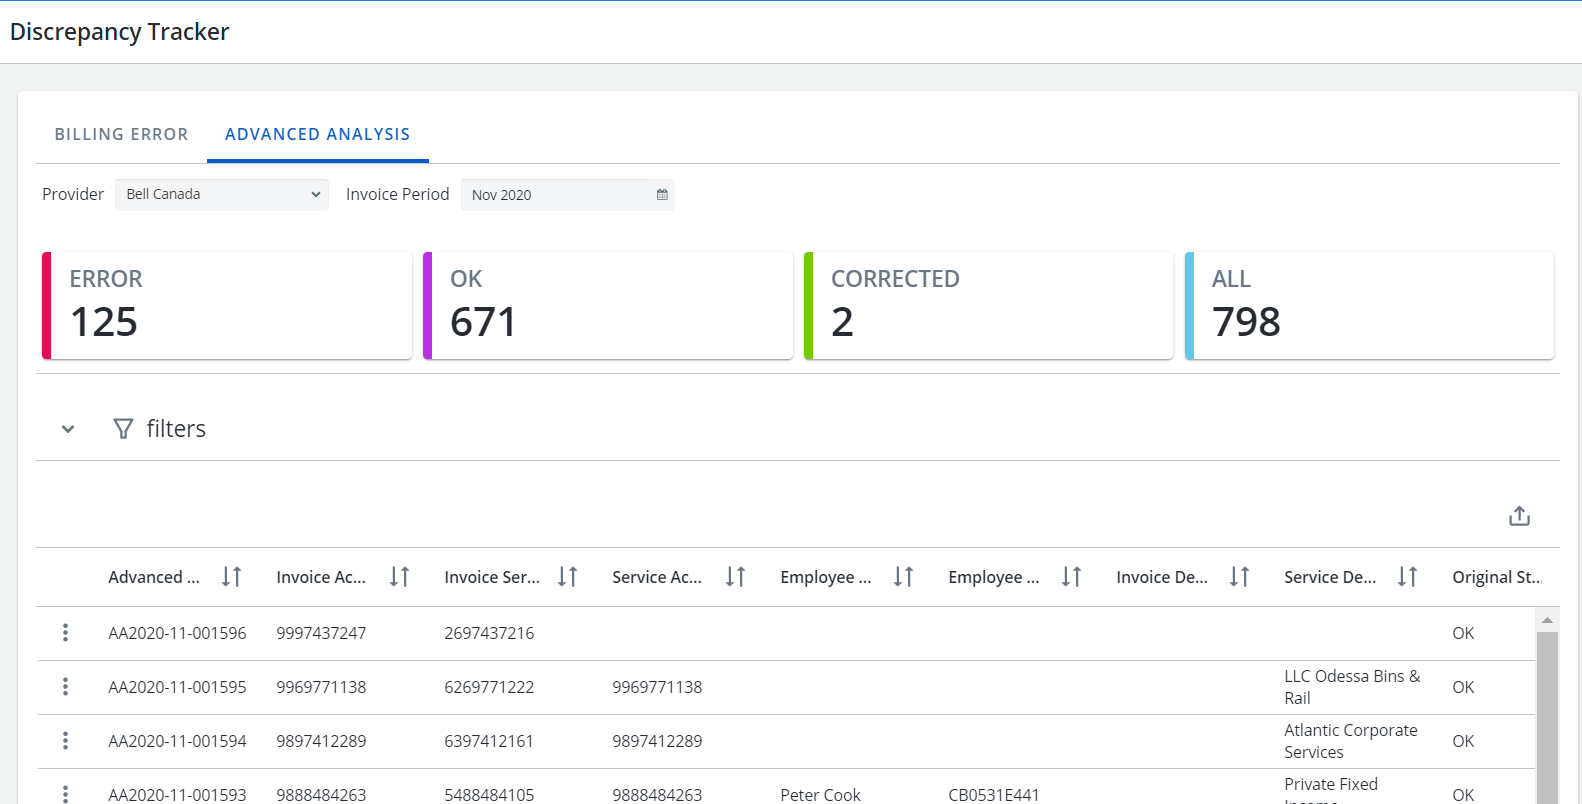
Task: Click the export icon above the table
Action: coord(1519,516)
